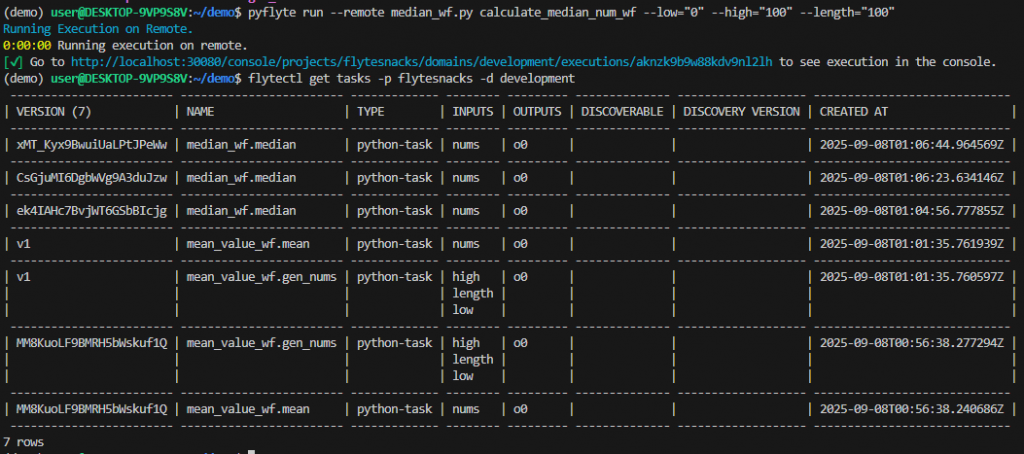Viewport: 1024px width, 454px height.
Task: Select version ek4IAHc7BvjWT6GSbBIcjg
Action: click(91, 211)
